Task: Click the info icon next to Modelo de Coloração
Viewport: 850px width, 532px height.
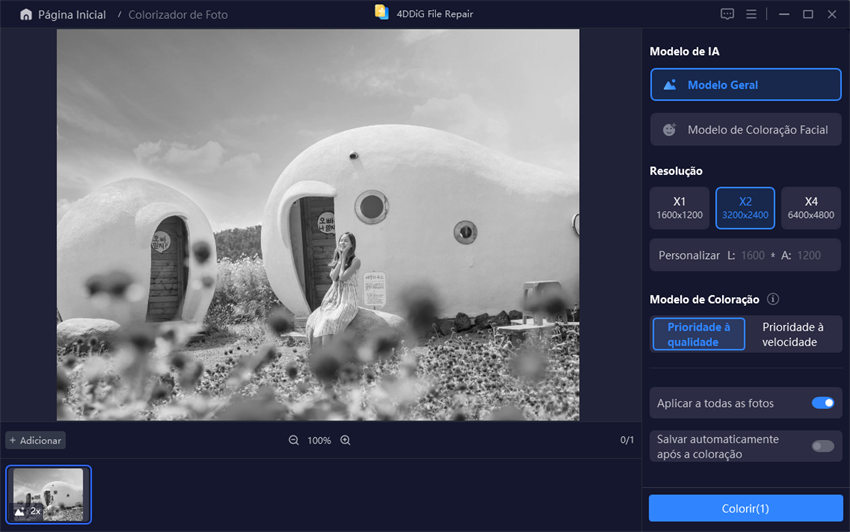Action: [x=774, y=299]
